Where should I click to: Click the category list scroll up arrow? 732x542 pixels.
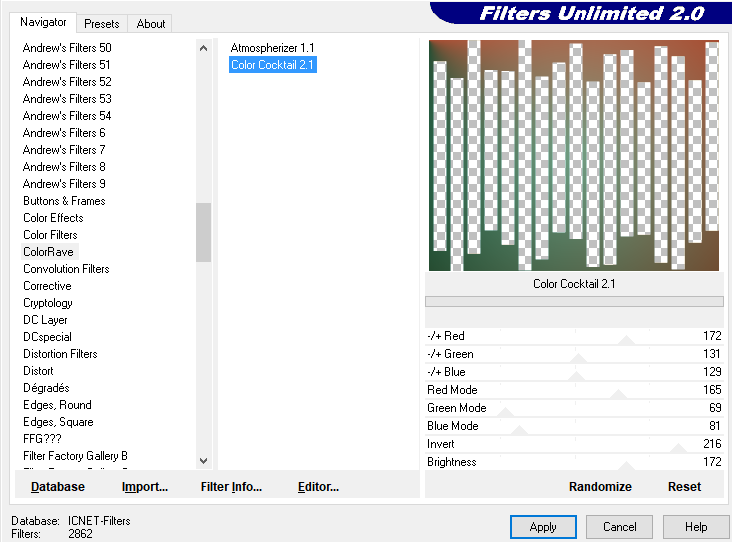pyautogui.click(x=203, y=48)
